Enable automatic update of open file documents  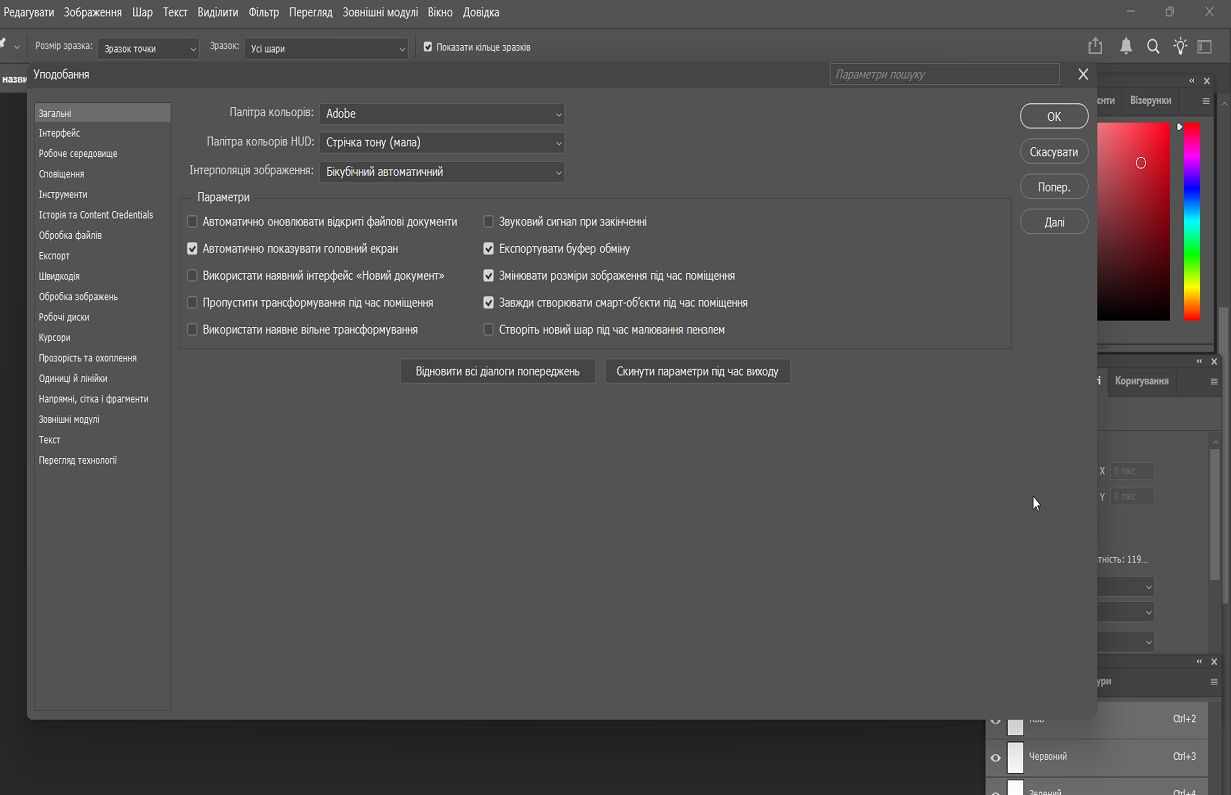[193, 222]
